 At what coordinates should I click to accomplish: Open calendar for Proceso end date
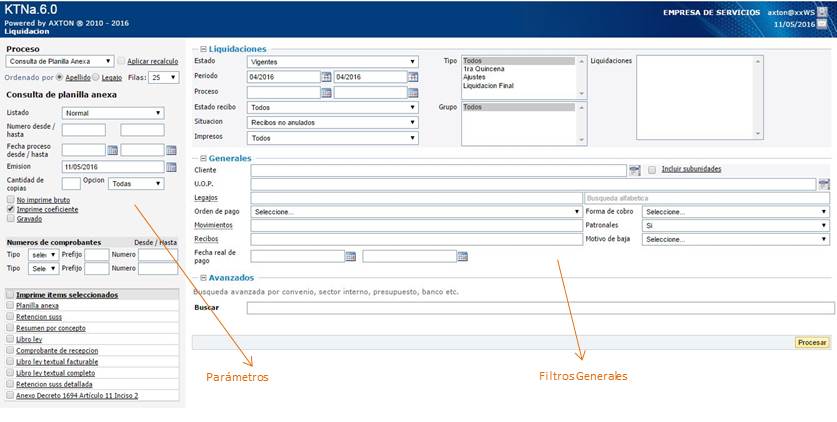click(x=413, y=93)
